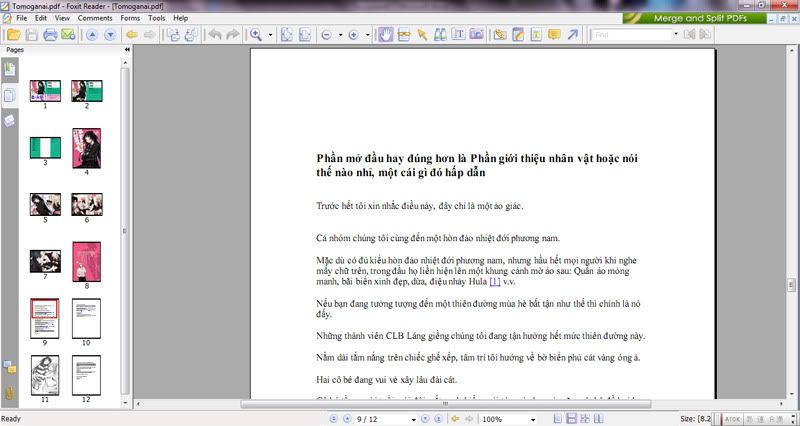Go to previous view with toolbar yellow left arrow
The image size is (800, 426).
(132, 35)
